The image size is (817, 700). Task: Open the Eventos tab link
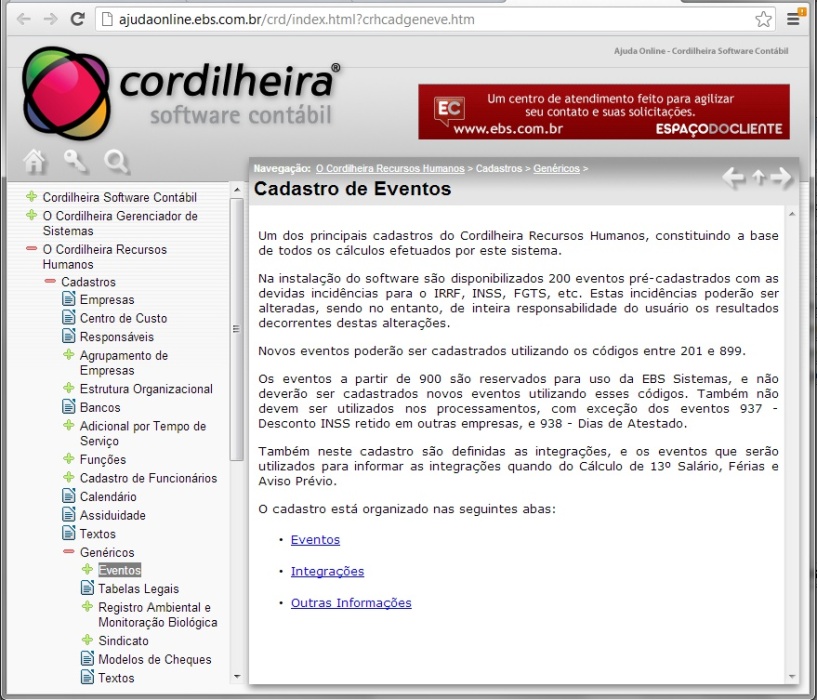315,540
